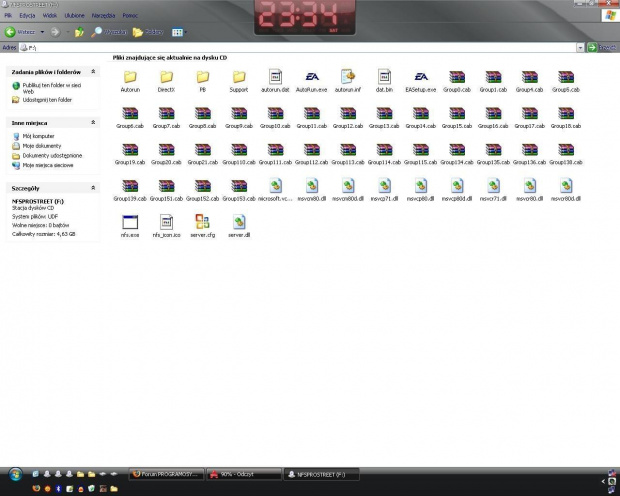Select the autorun.inf file
620x496 pixels.
coord(347,78)
